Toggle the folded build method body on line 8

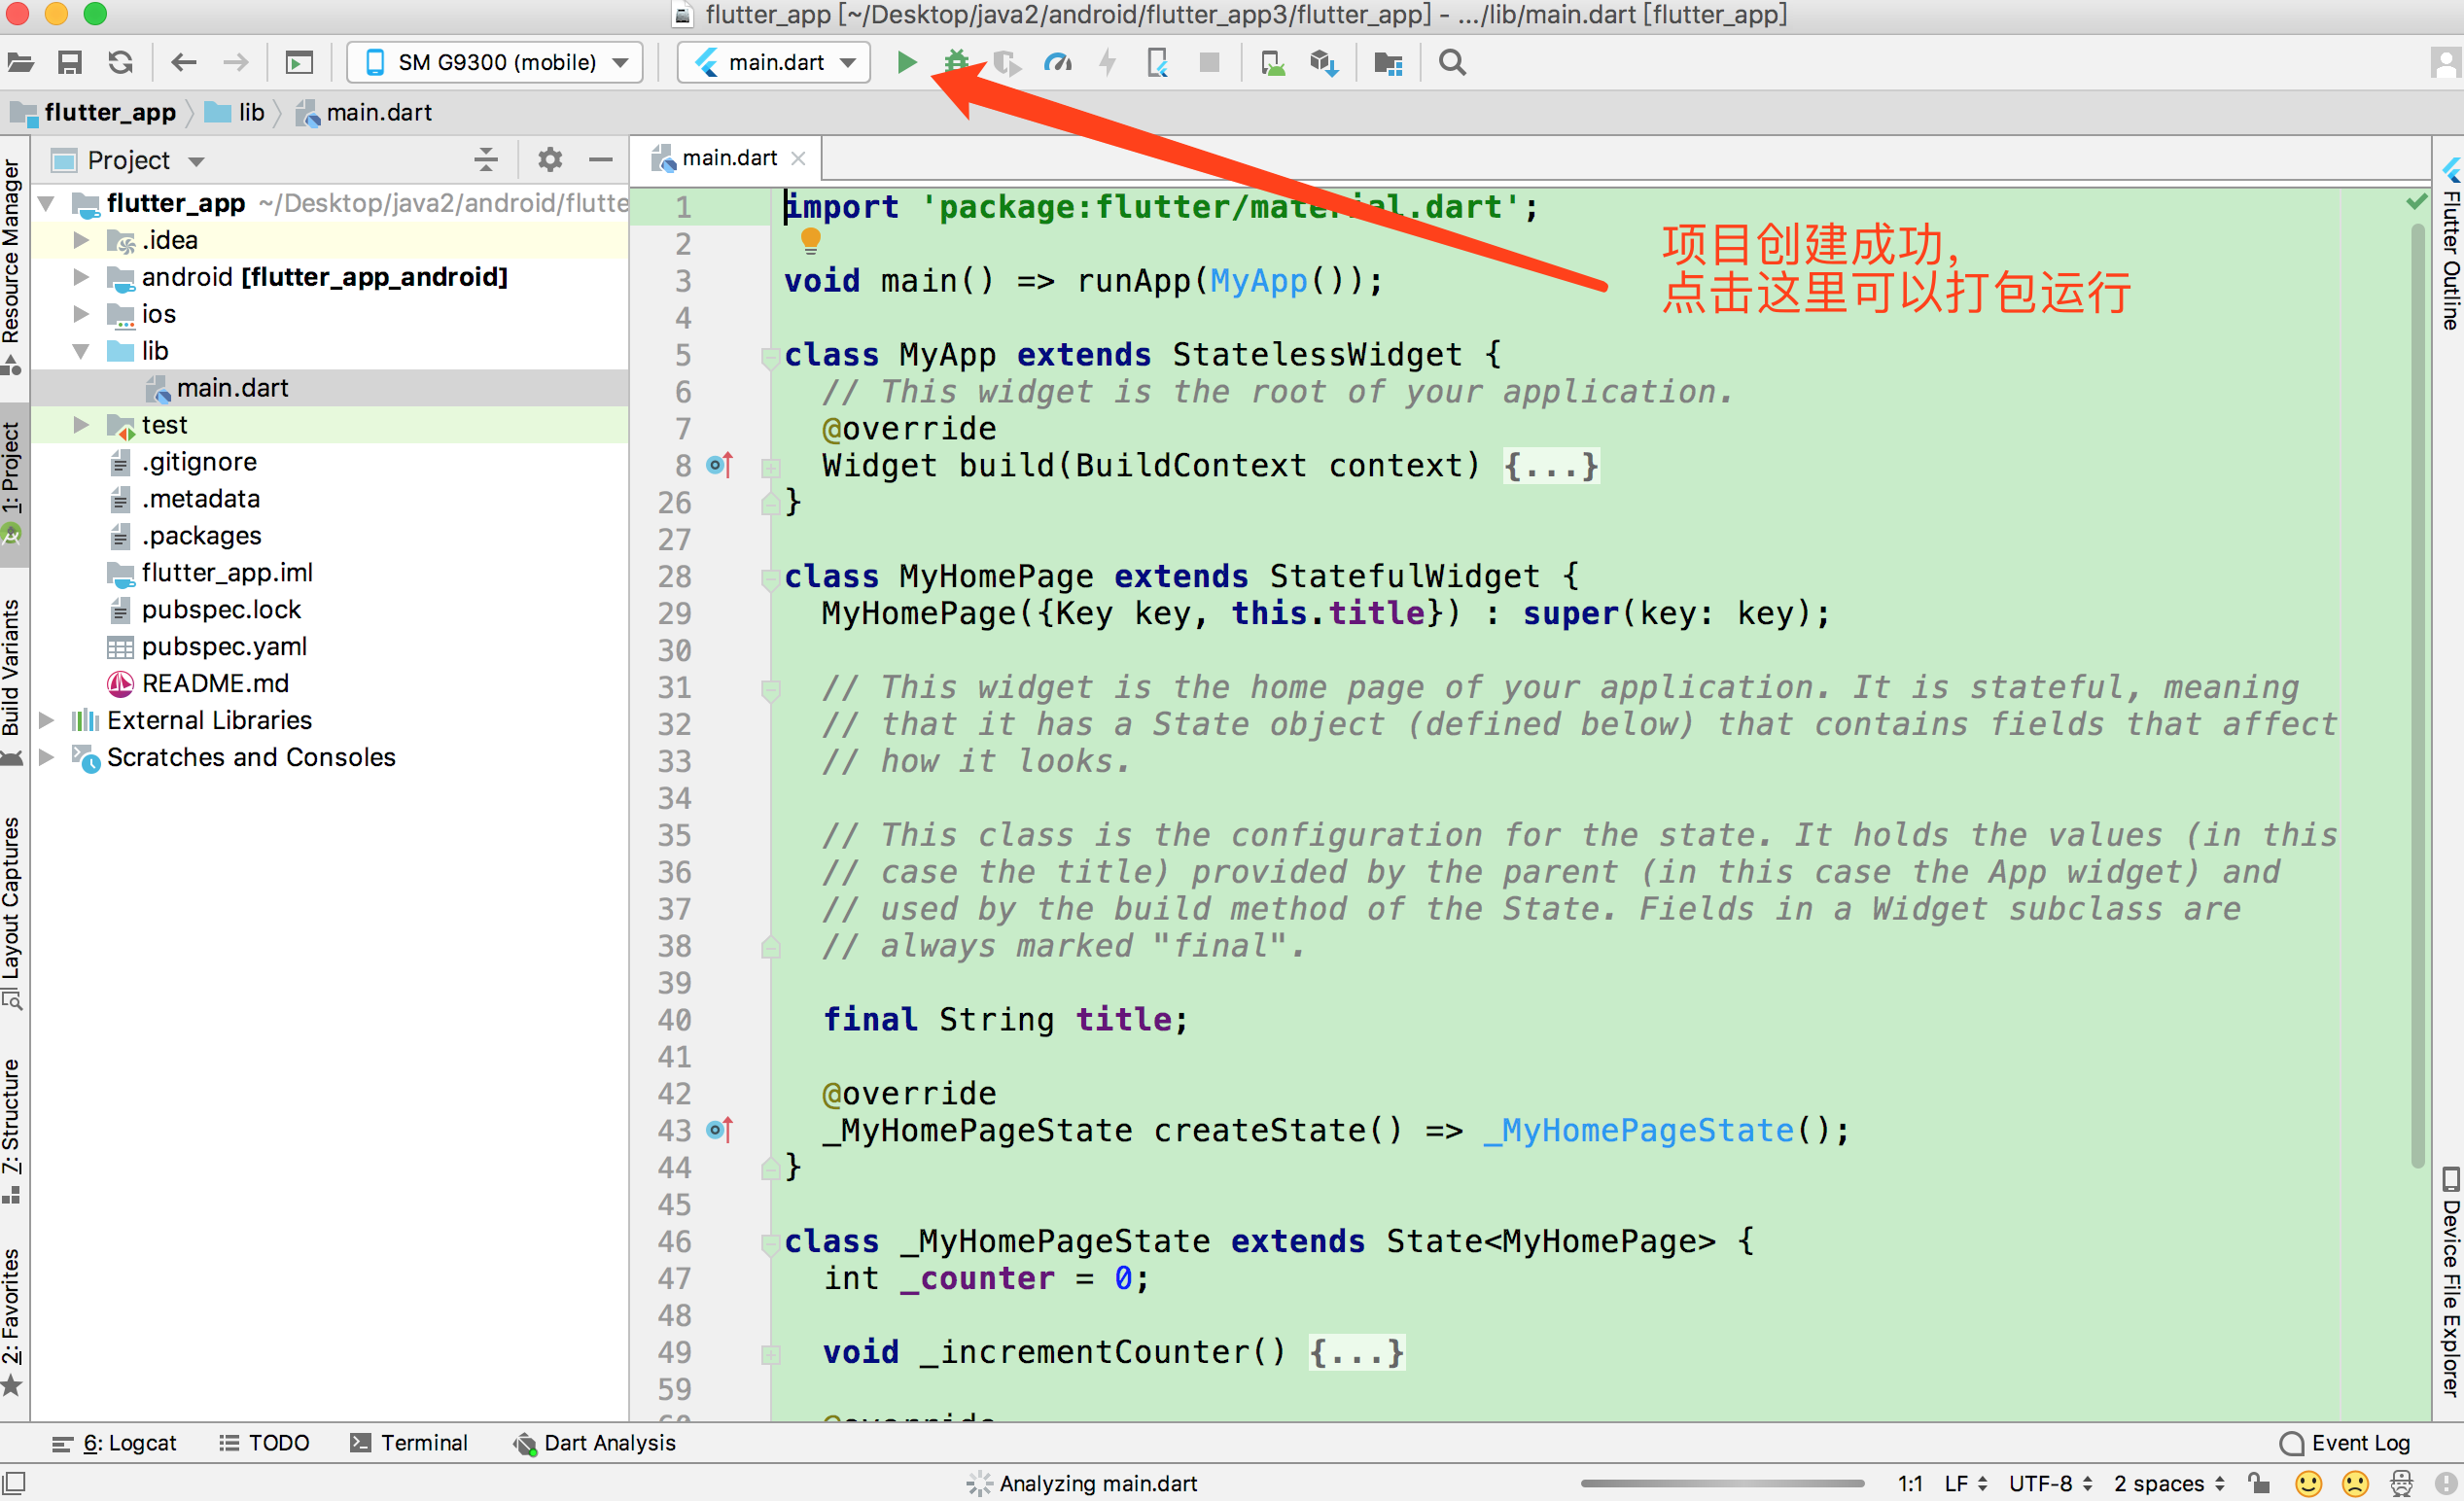tap(1551, 466)
